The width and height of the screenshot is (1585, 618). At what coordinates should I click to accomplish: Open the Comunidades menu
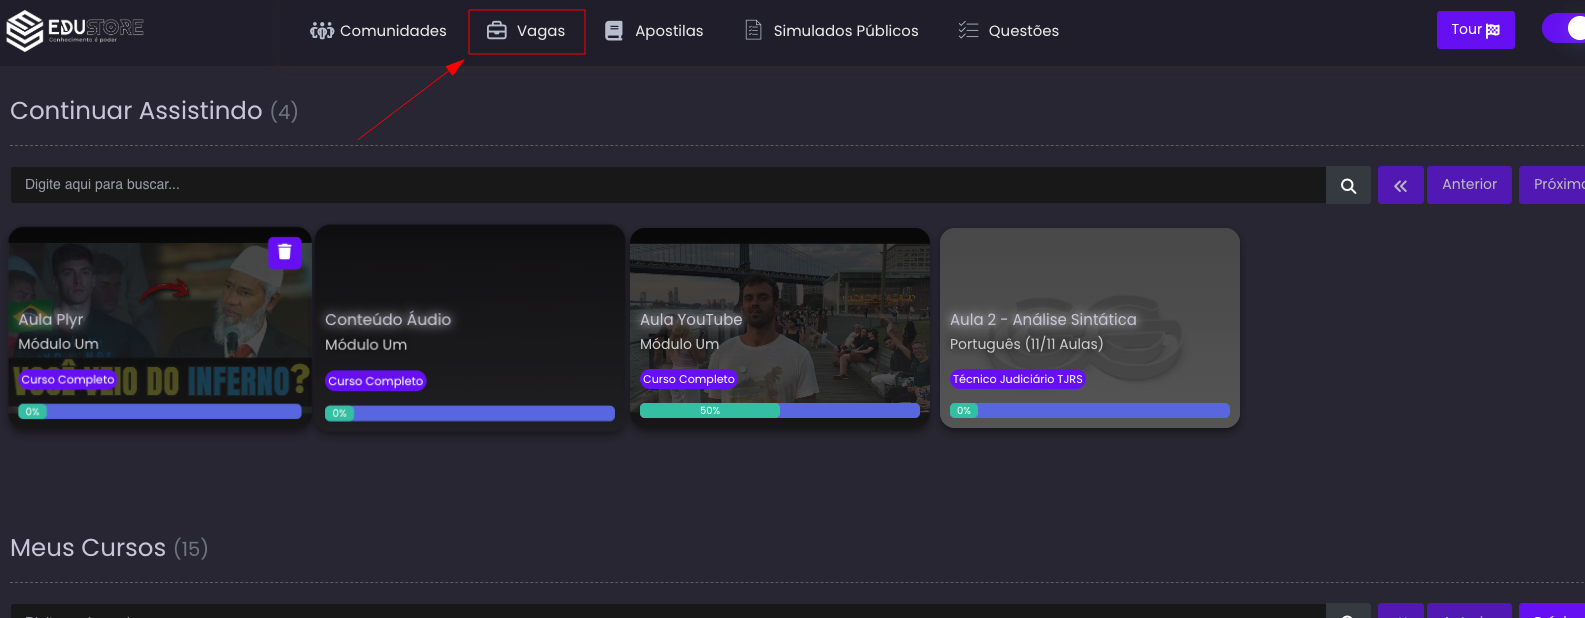pyautogui.click(x=378, y=31)
